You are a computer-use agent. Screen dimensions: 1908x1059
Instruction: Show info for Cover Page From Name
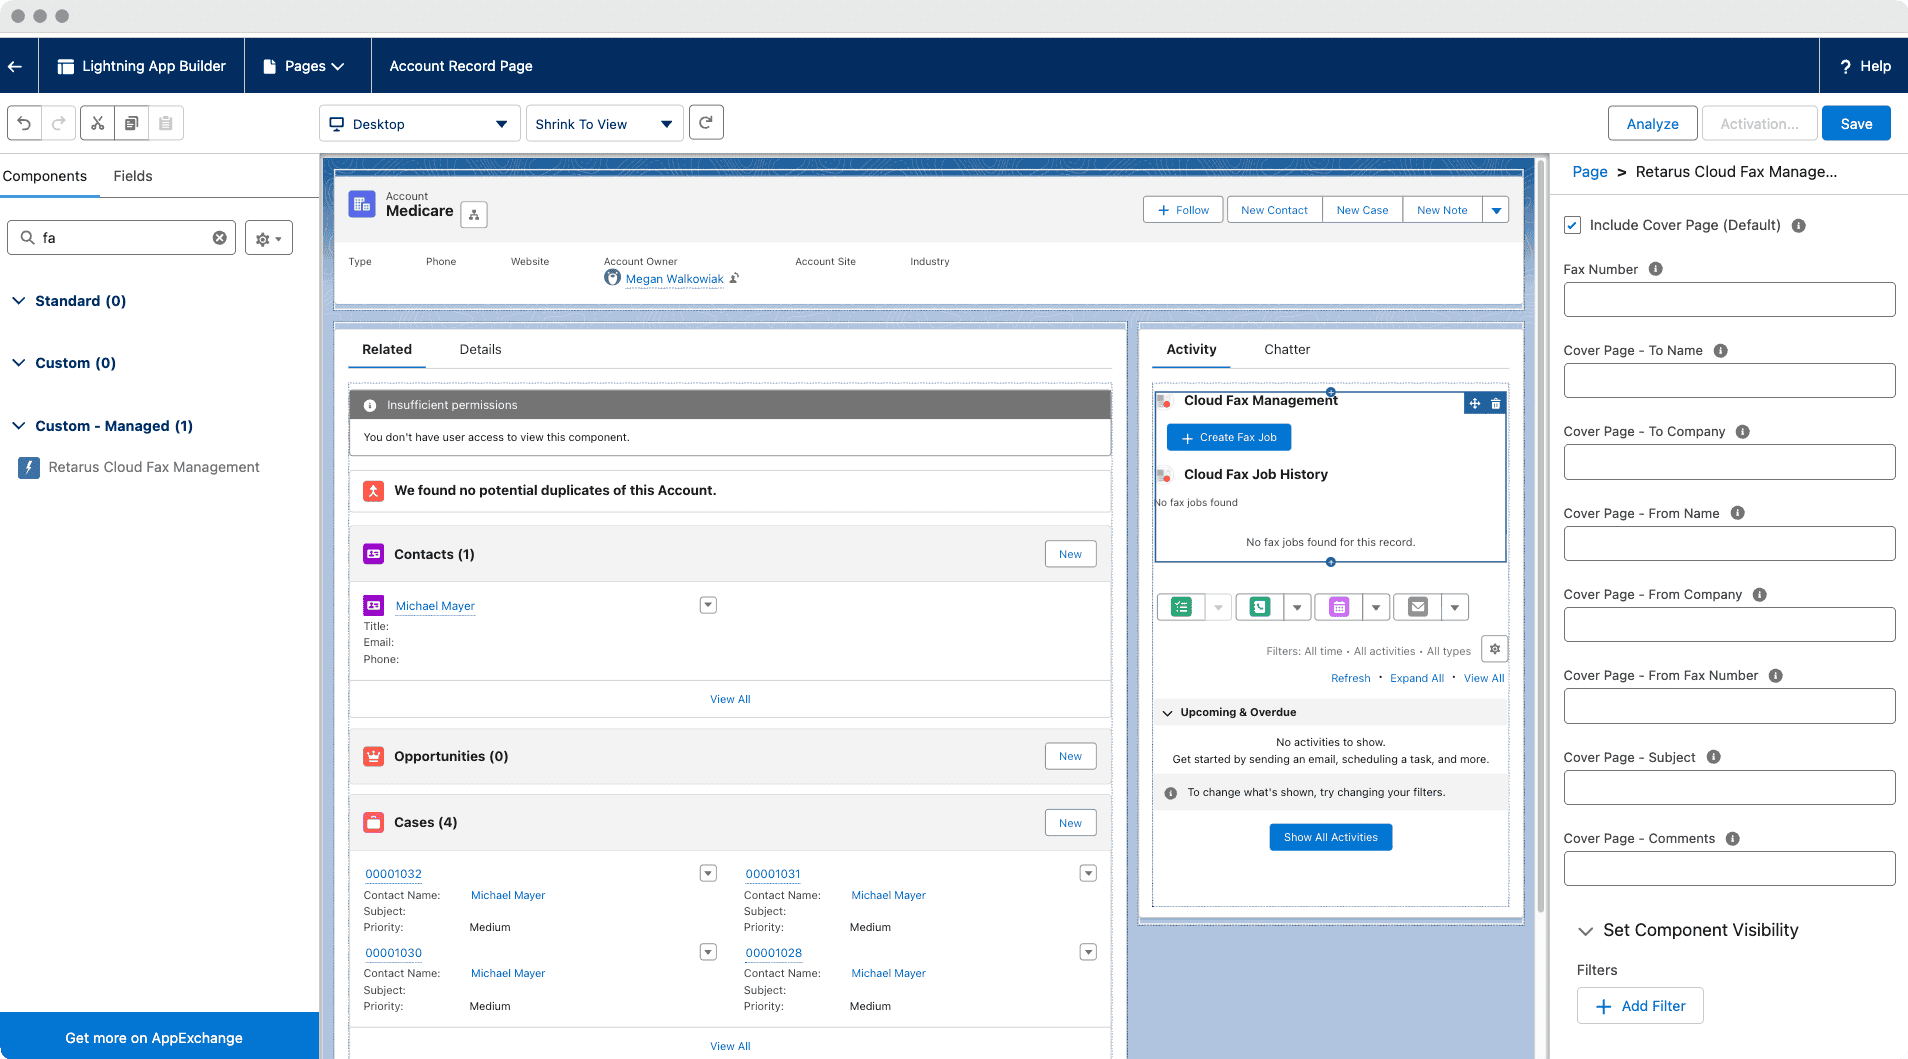1737,513
